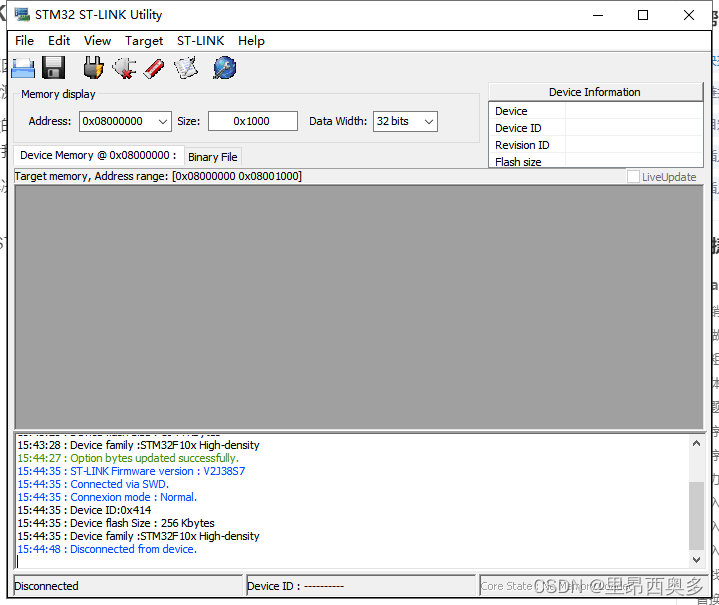Screen dimensions: 719x605
Task: Open the ST-LINK menu
Action: tap(200, 41)
